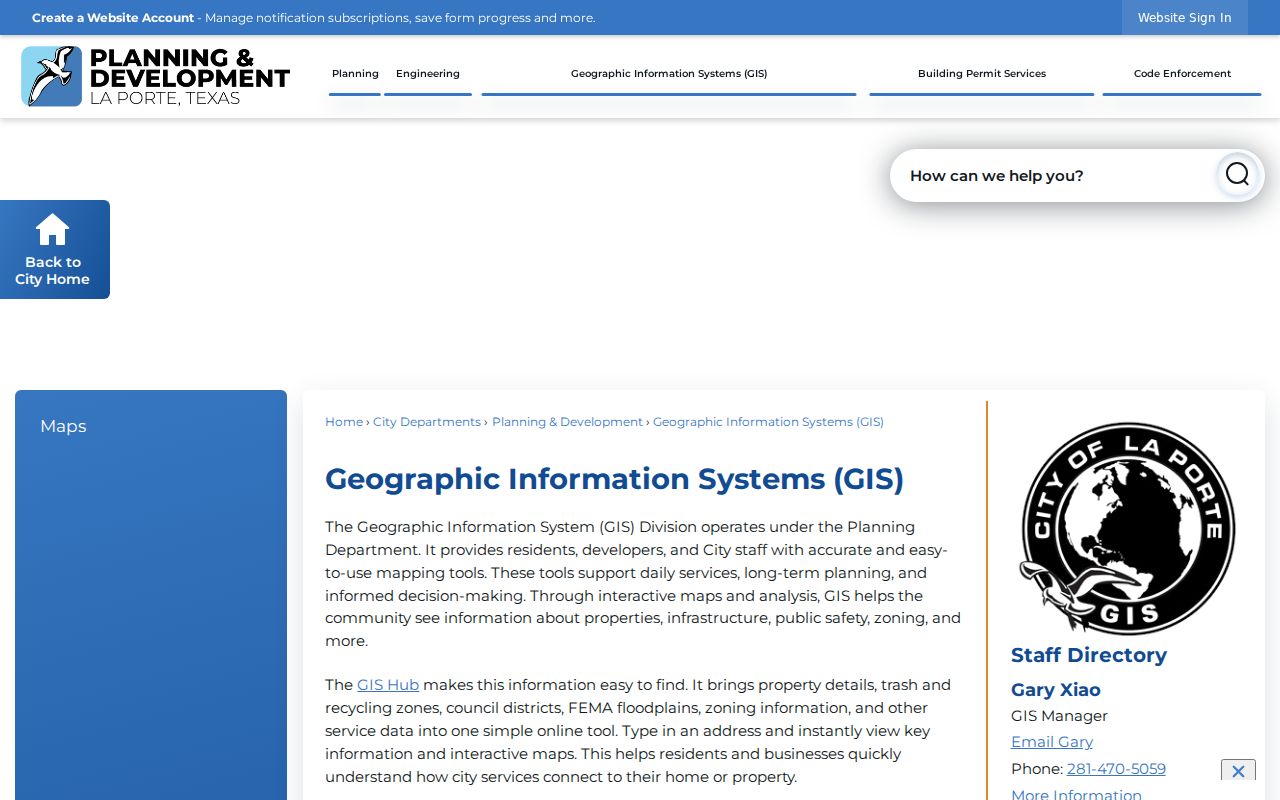This screenshot has height=800, width=1280.
Task: Open Geographic Information Systems (GIS) menu
Action: pyautogui.click(x=669, y=74)
